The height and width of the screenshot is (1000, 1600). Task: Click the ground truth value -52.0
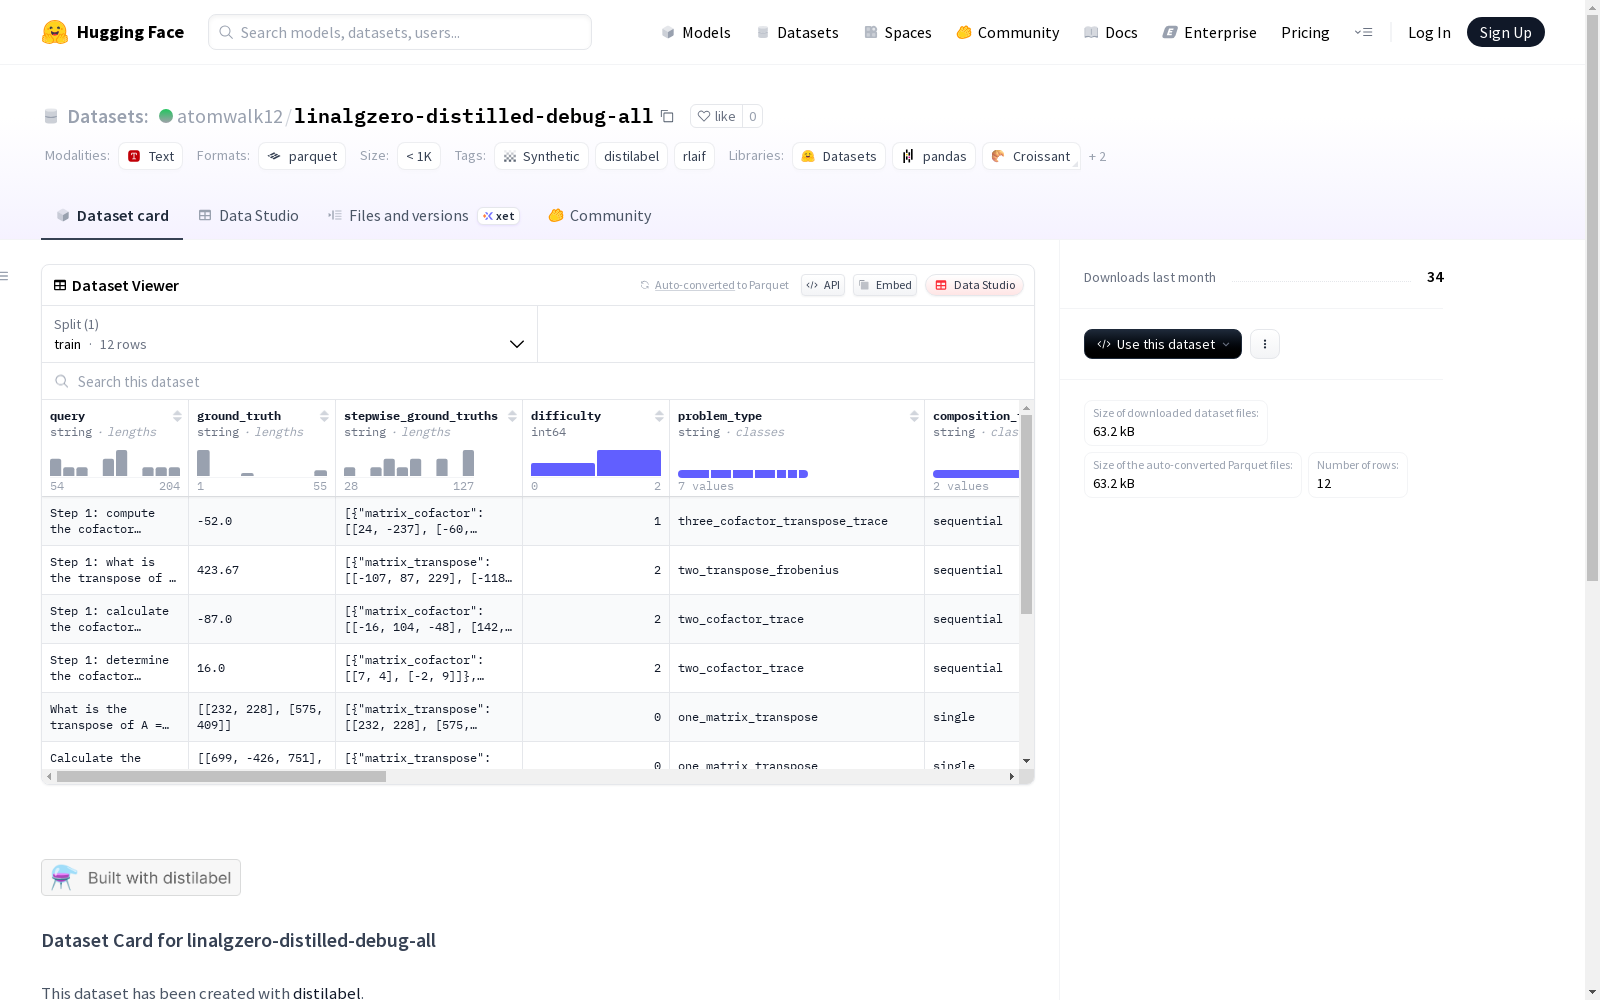coord(215,521)
